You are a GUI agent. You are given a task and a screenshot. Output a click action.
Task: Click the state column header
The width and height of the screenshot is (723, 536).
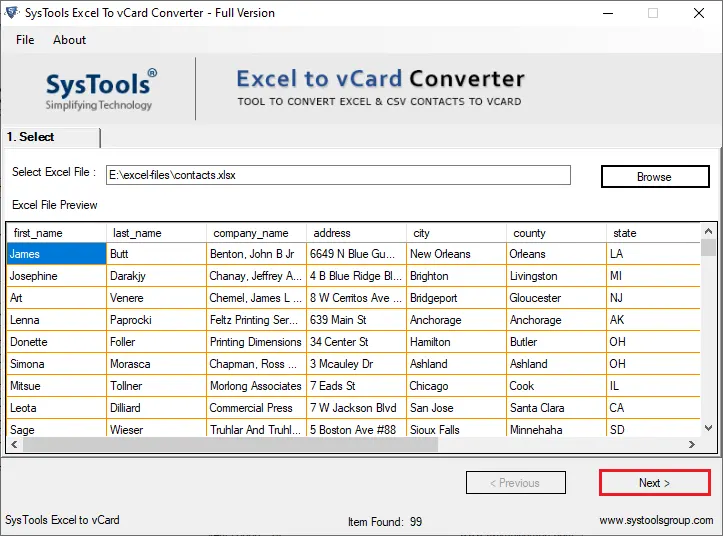point(654,233)
